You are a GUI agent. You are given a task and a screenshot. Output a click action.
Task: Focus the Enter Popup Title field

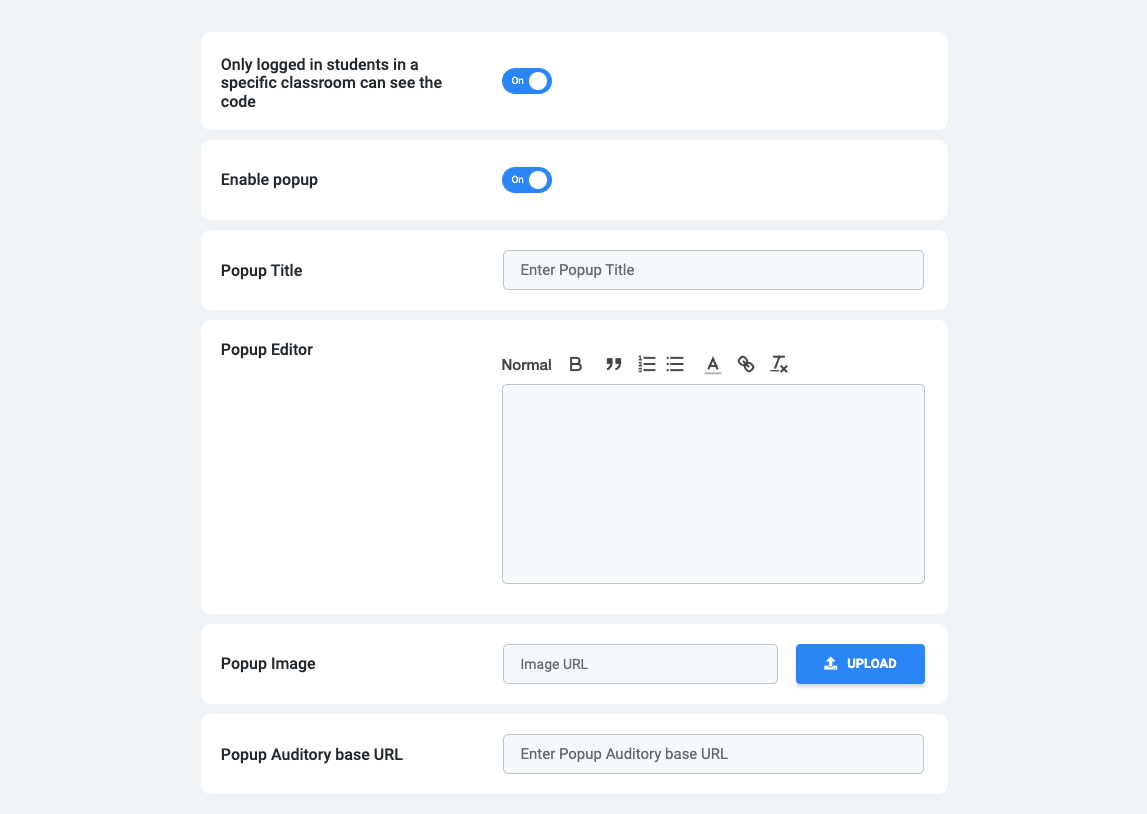pyautogui.click(x=713, y=270)
